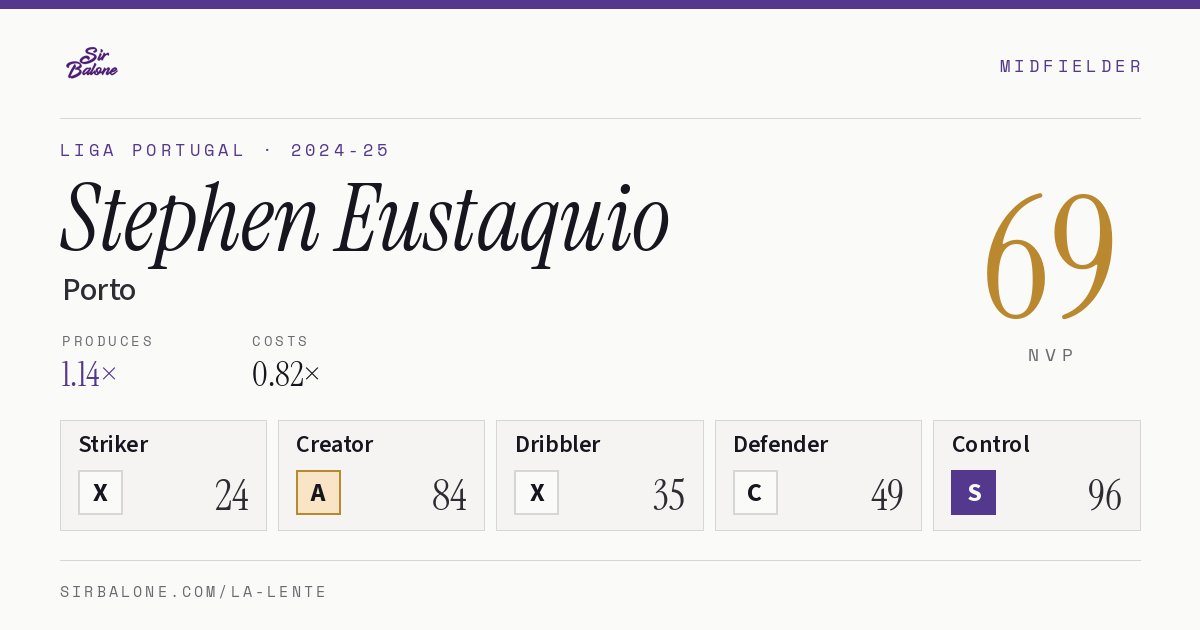Click the Creator score 84

450,495
